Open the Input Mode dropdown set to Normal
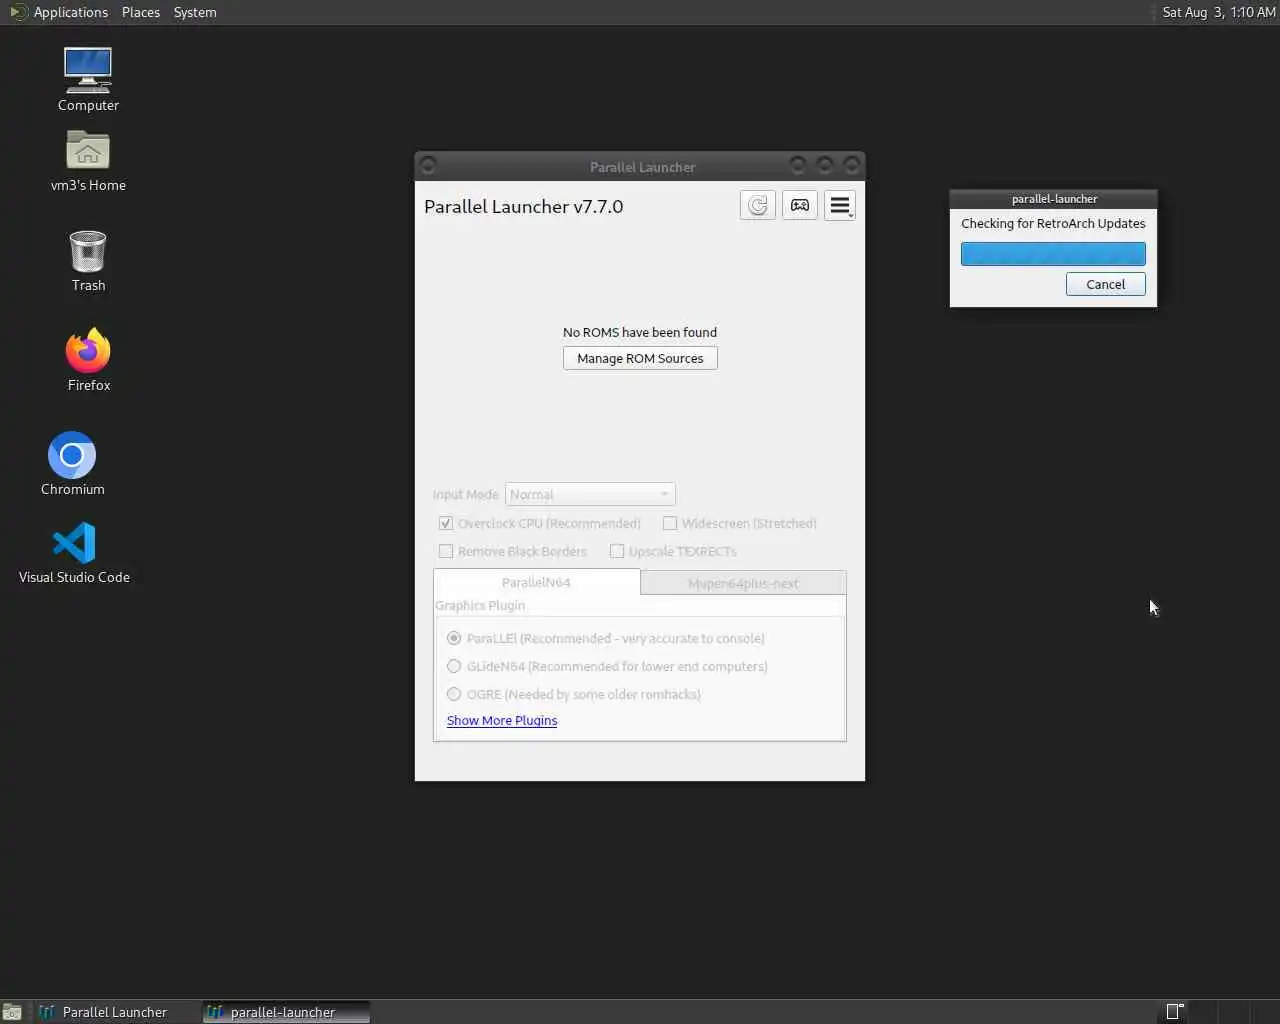The image size is (1280, 1024). click(590, 494)
